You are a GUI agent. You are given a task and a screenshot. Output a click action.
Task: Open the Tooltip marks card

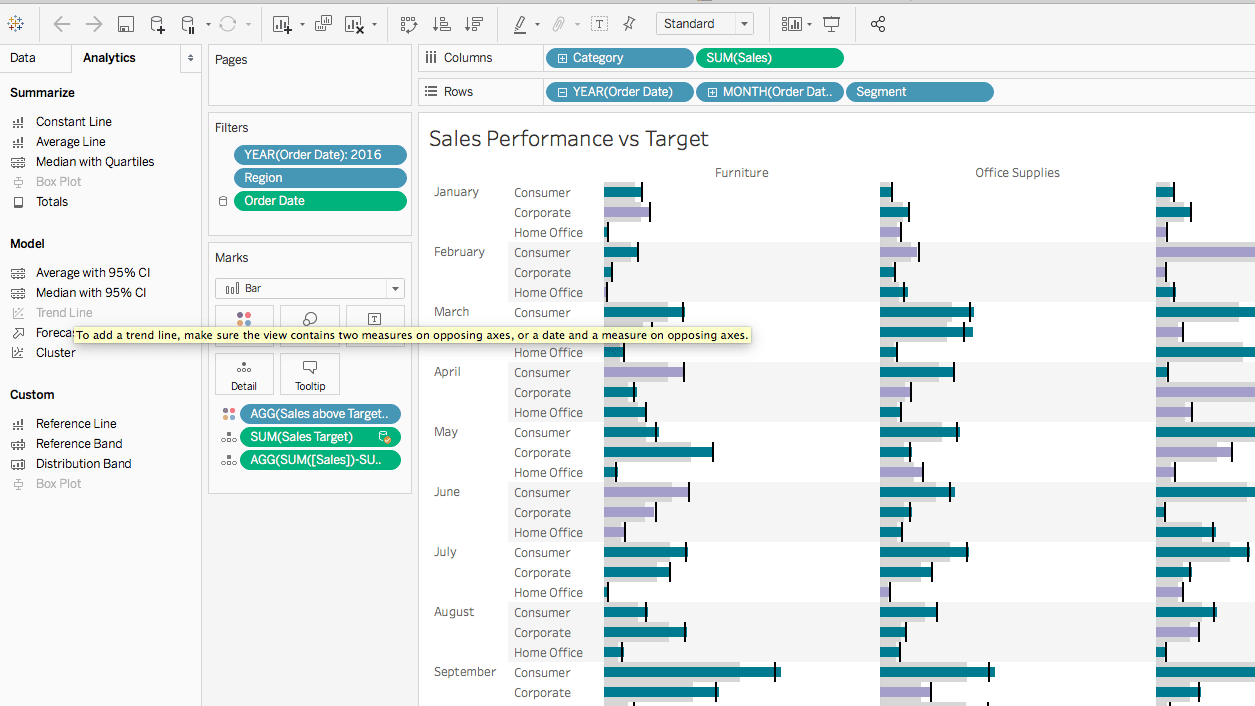[x=310, y=374]
